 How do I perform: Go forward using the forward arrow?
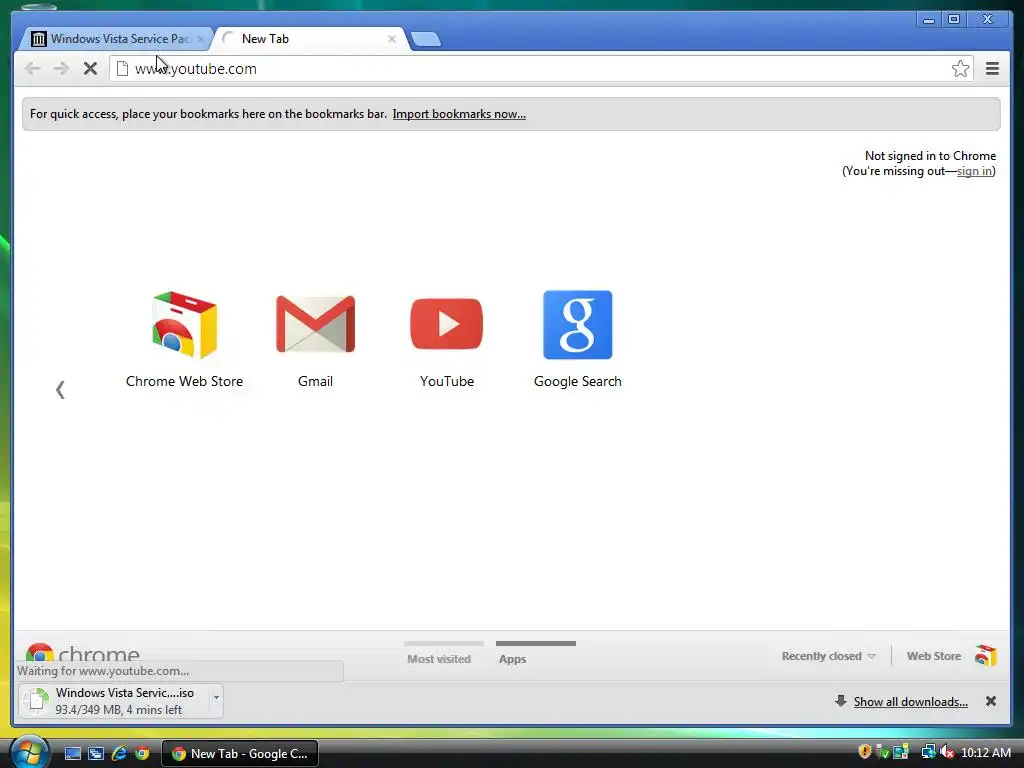click(61, 69)
